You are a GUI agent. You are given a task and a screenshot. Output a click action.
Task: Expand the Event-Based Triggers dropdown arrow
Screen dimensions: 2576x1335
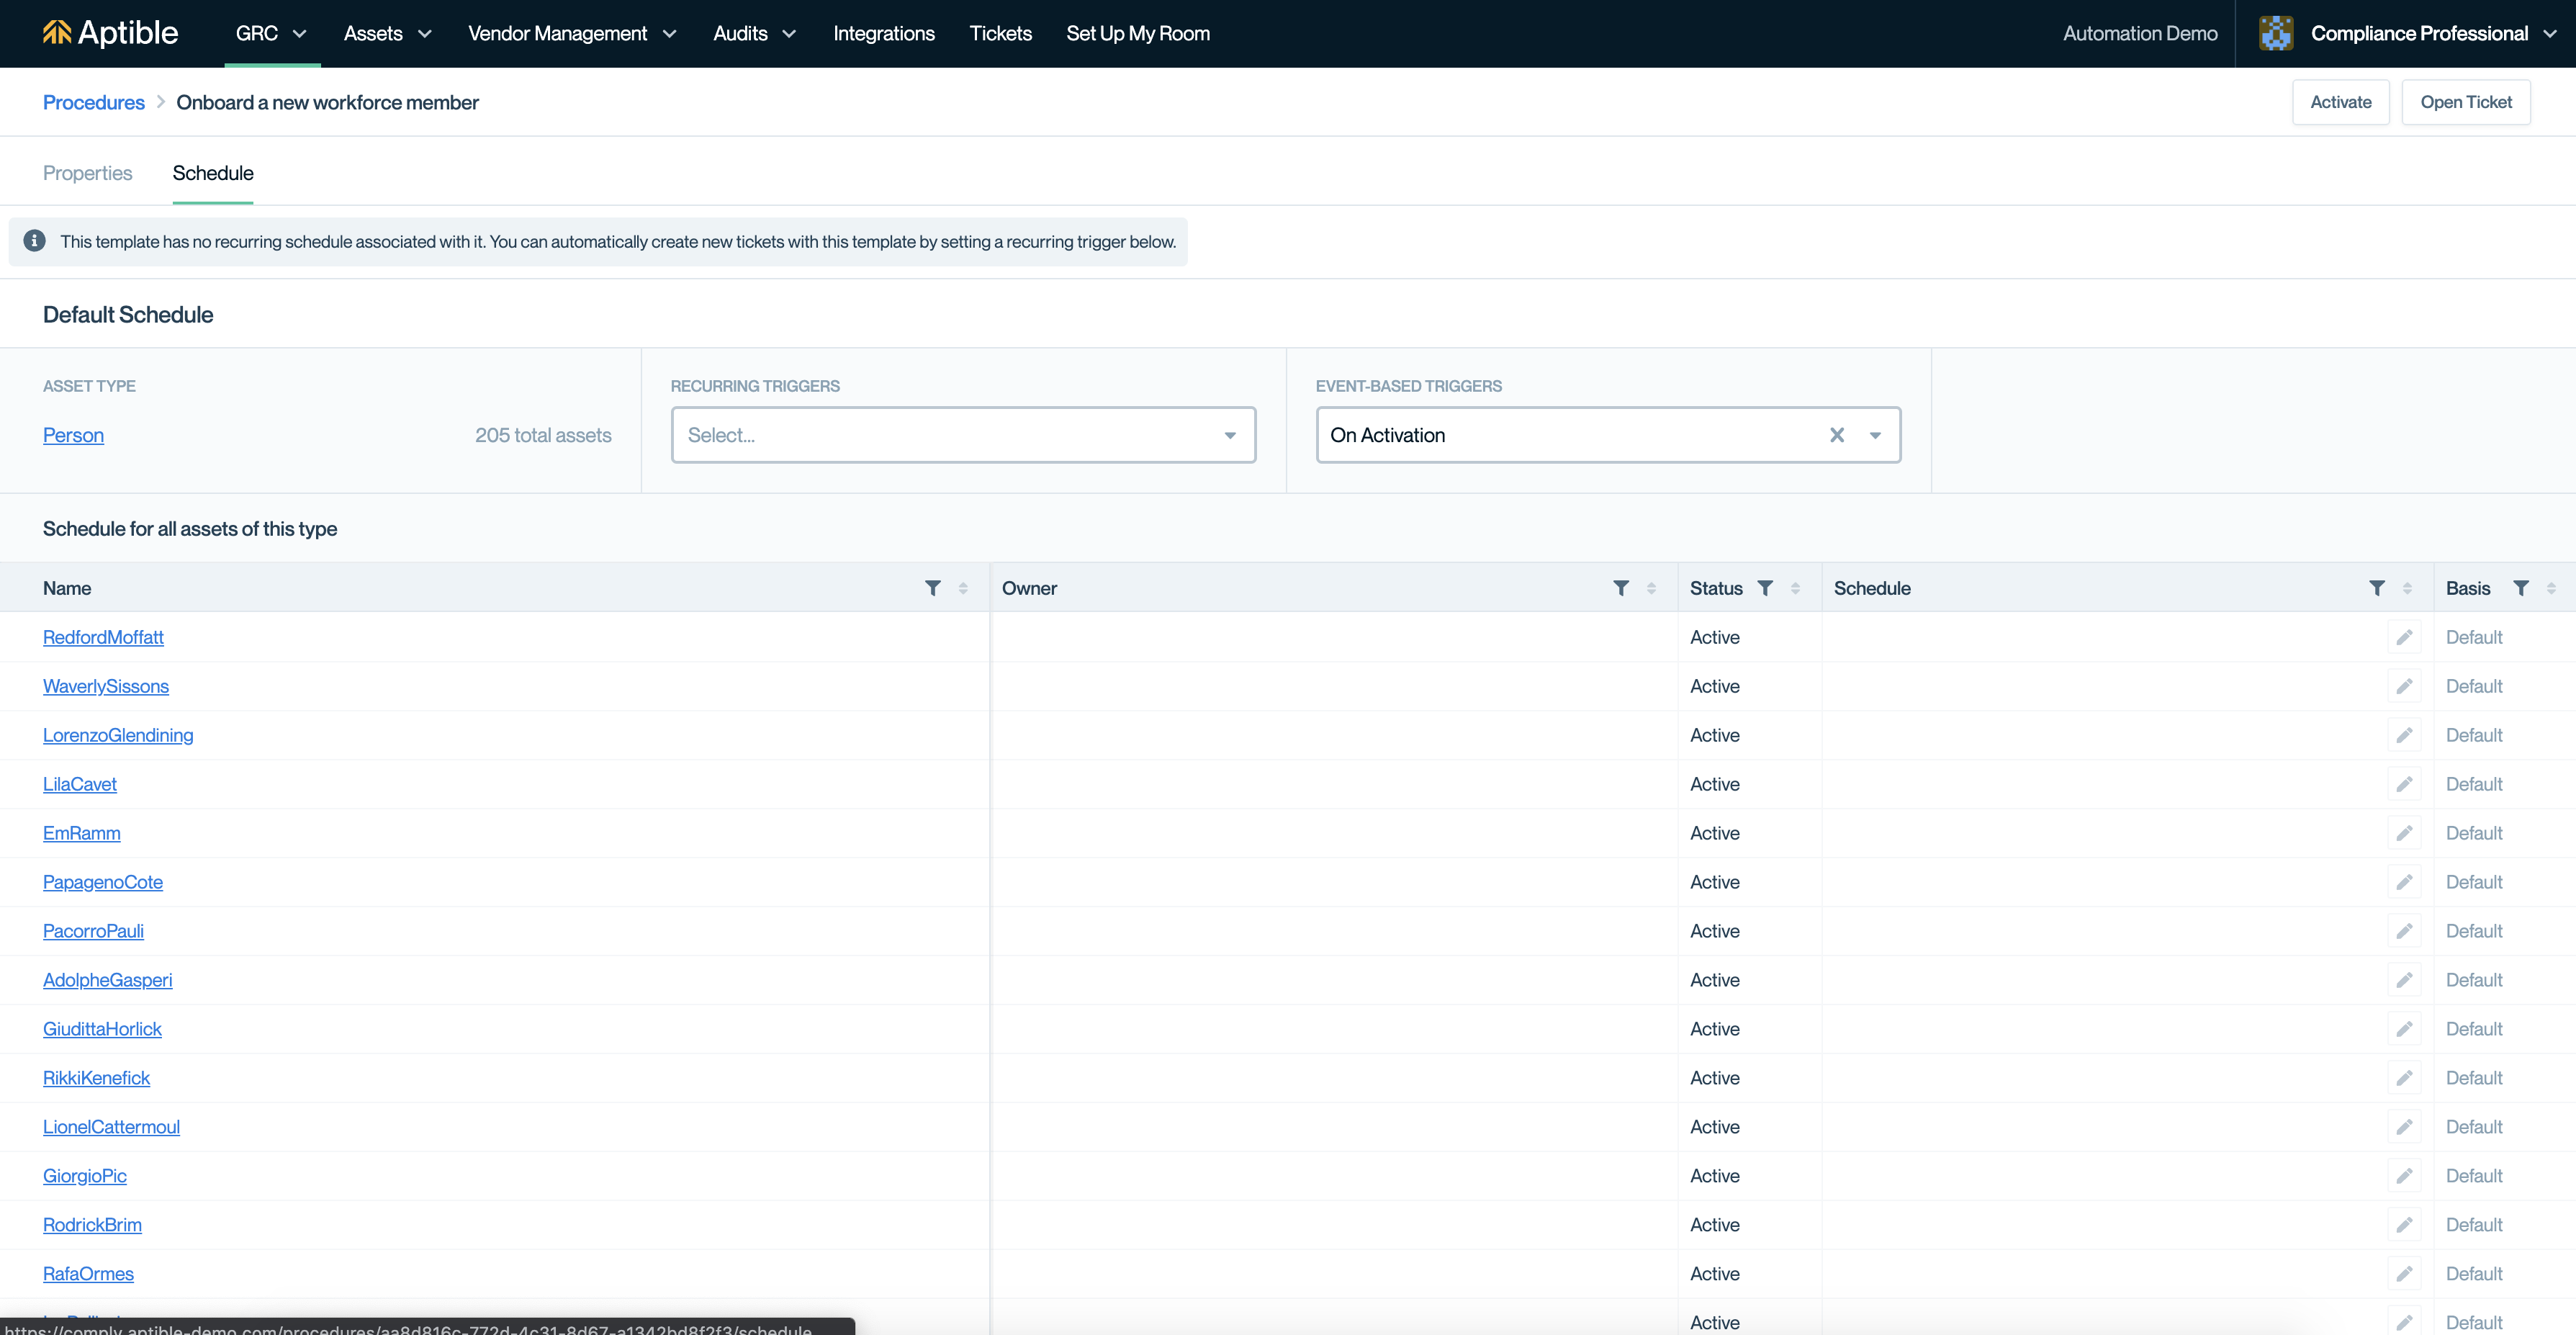pyautogui.click(x=1875, y=435)
